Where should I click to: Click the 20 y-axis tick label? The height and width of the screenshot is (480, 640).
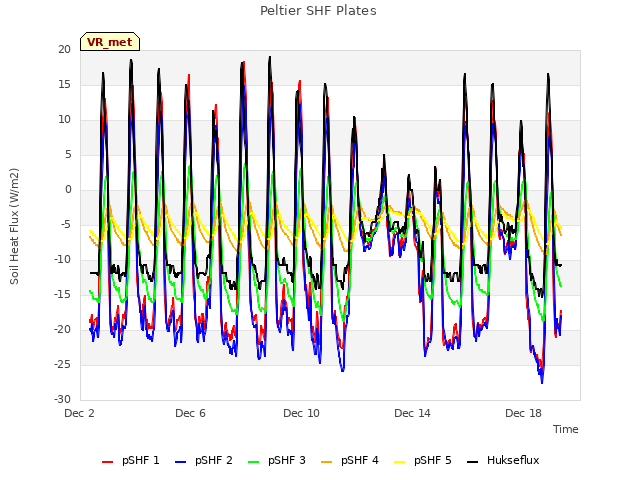64,50
